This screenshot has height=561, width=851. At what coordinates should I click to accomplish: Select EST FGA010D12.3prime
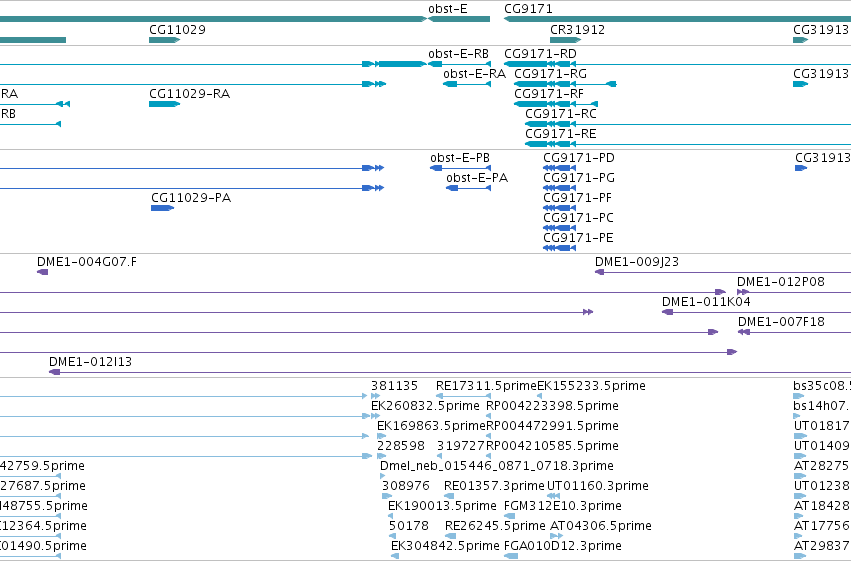point(511,556)
